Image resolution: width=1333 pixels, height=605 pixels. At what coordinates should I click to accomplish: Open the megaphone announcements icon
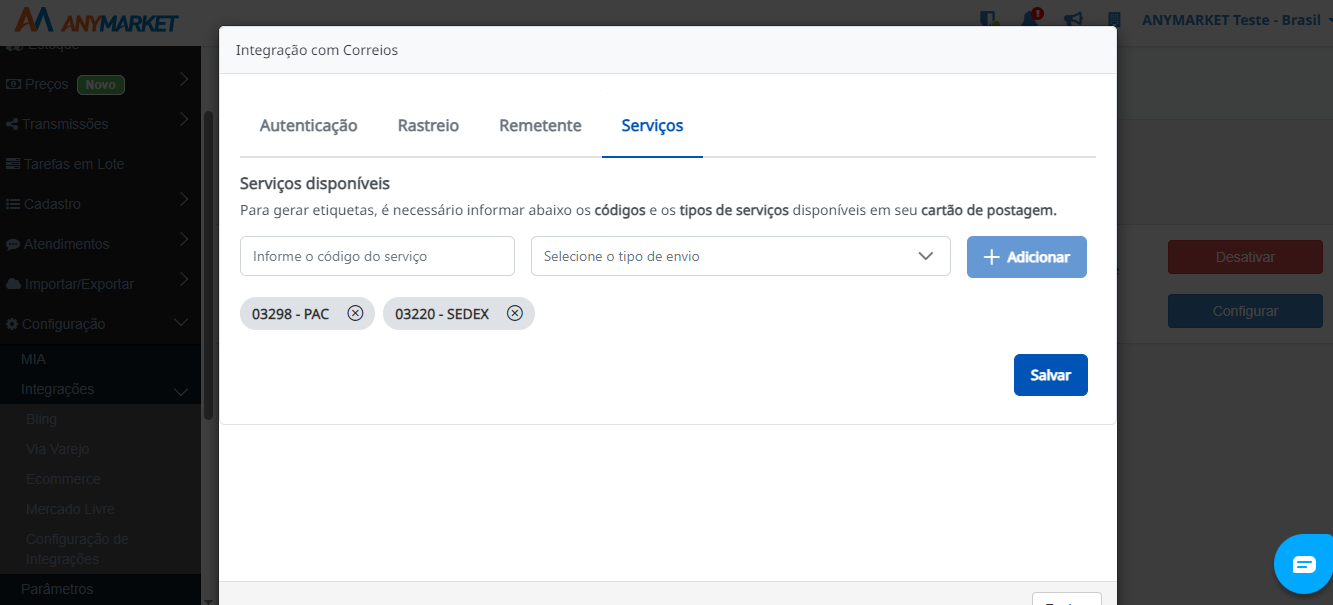point(1073,19)
